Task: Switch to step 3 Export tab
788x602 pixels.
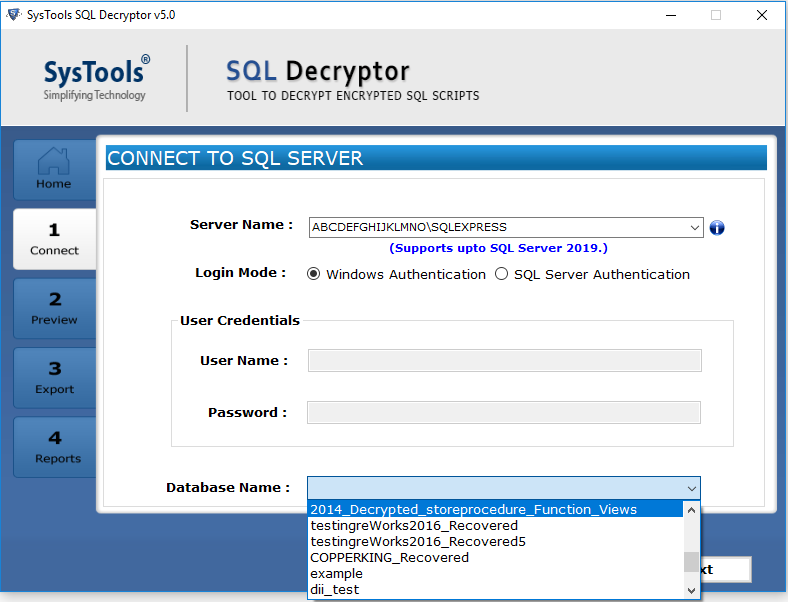Action: tap(54, 378)
